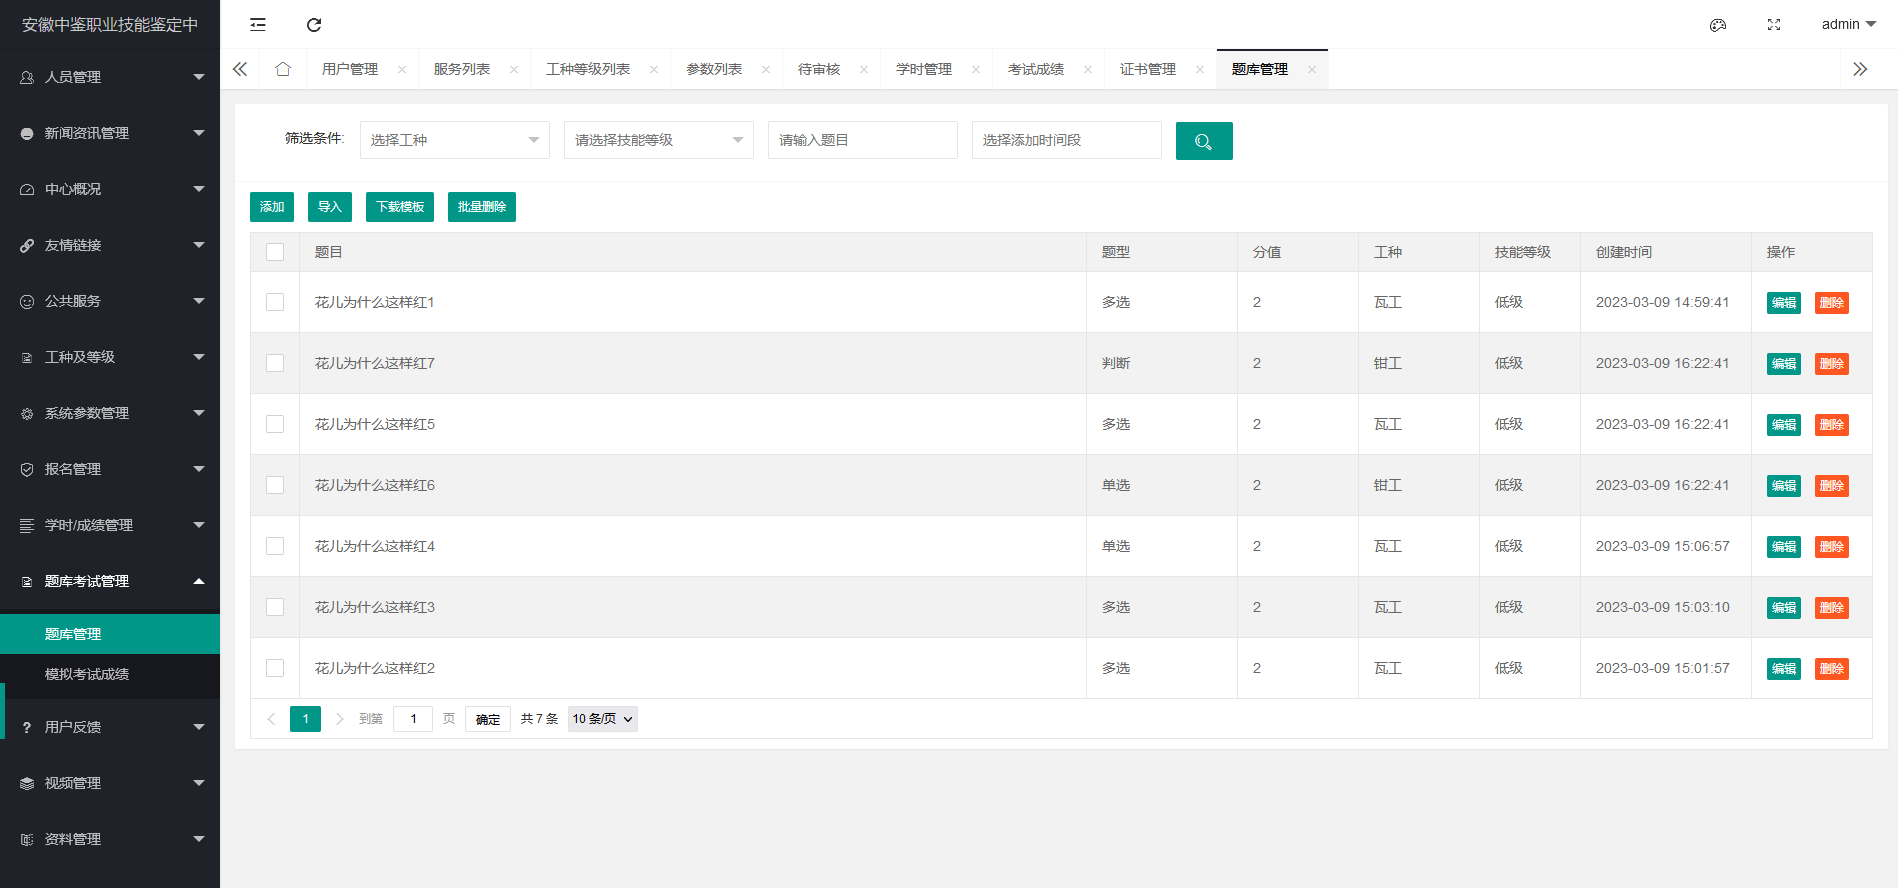Viewport: 1898px width, 888px height.
Task: Open the 请选择技能等级 dropdown
Action: [x=659, y=140]
